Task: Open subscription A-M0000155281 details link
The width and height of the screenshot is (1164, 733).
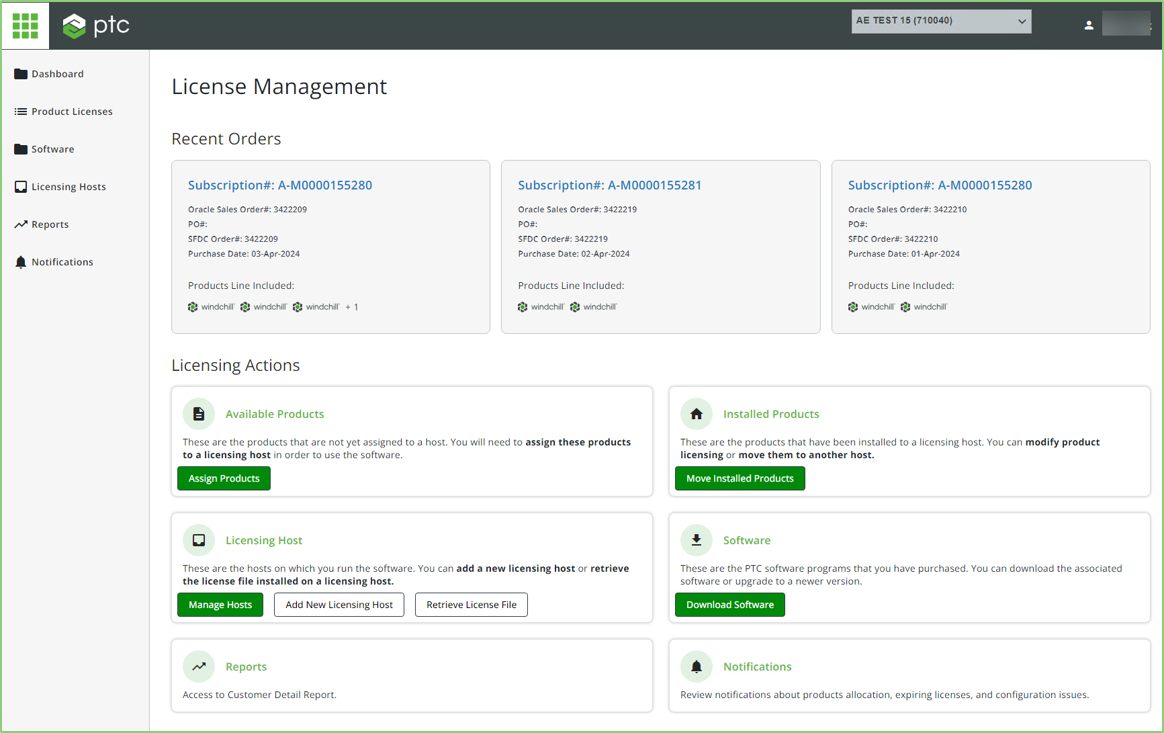Action: 610,184
